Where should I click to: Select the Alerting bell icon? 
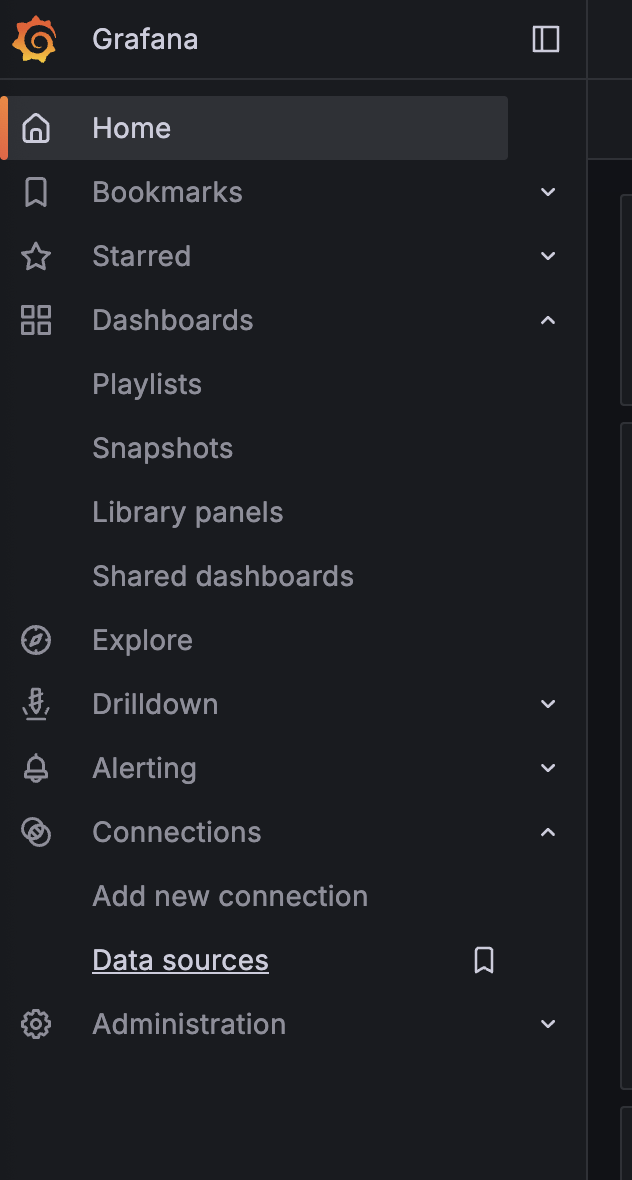[37, 767]
